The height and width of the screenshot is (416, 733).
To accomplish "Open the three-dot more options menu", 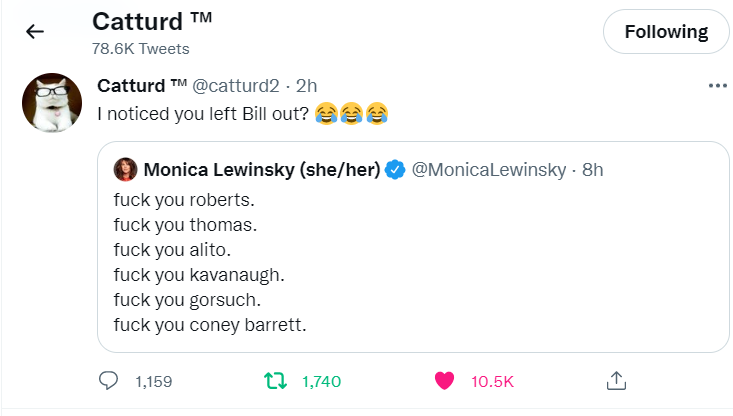I will click(717, 86).
